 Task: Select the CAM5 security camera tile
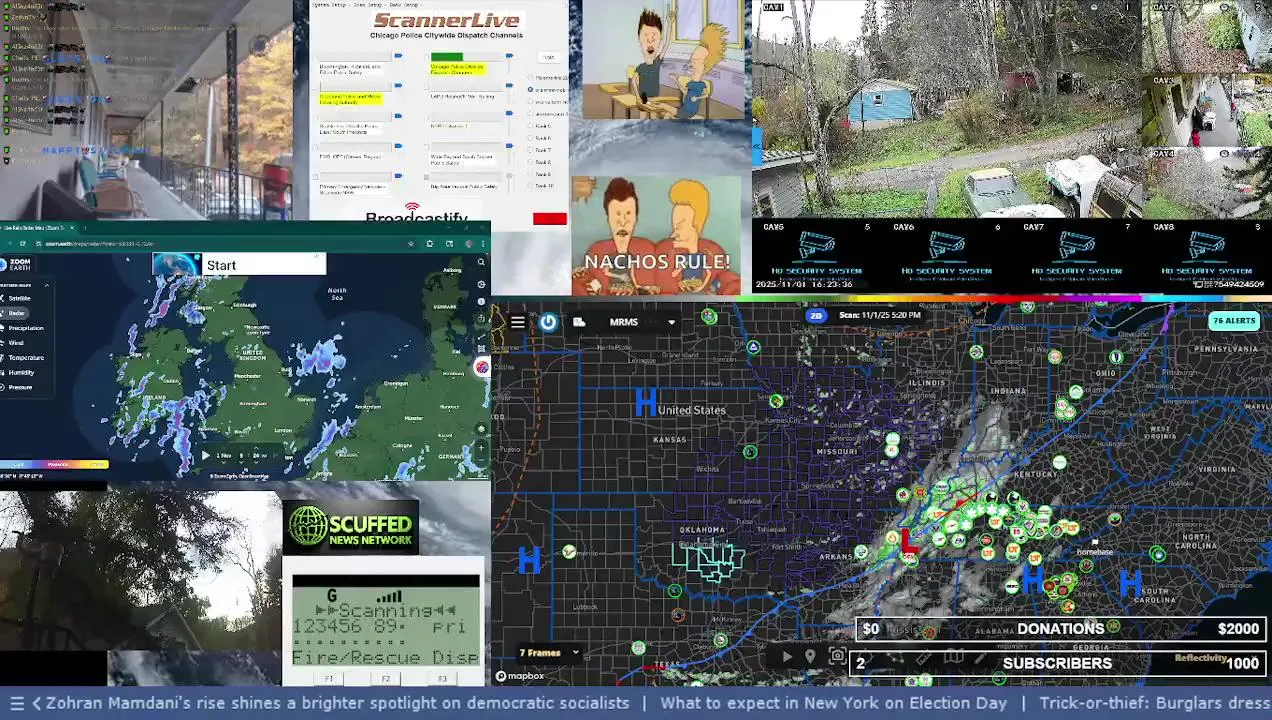816,255
